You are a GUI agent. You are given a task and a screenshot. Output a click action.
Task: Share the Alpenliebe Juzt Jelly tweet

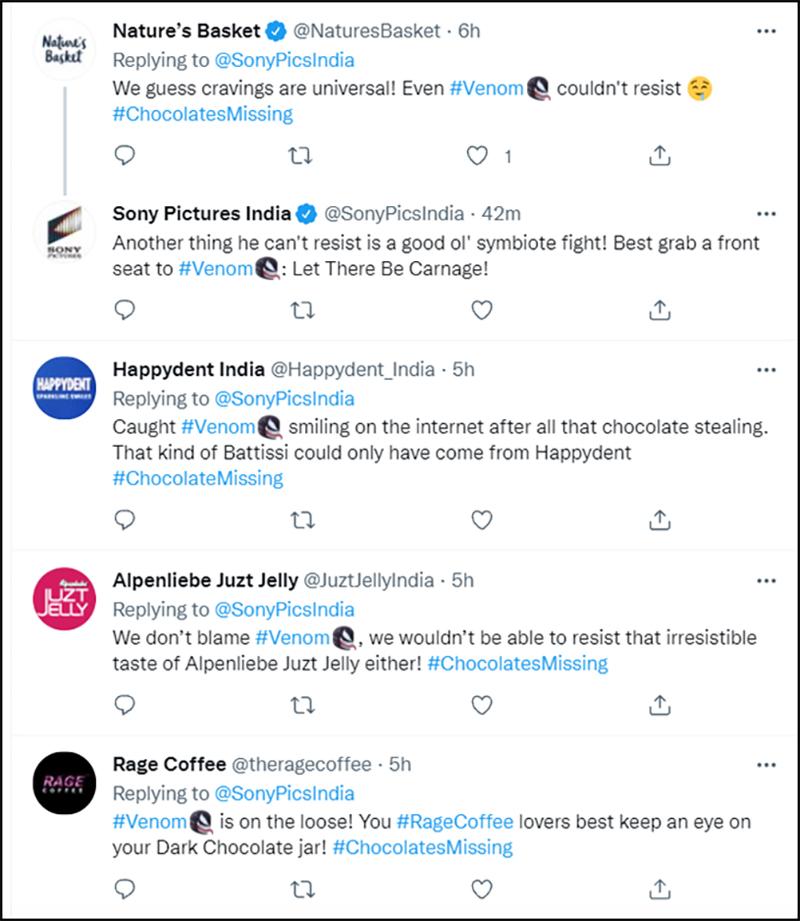pyautogui.click(x=660, y=705)
